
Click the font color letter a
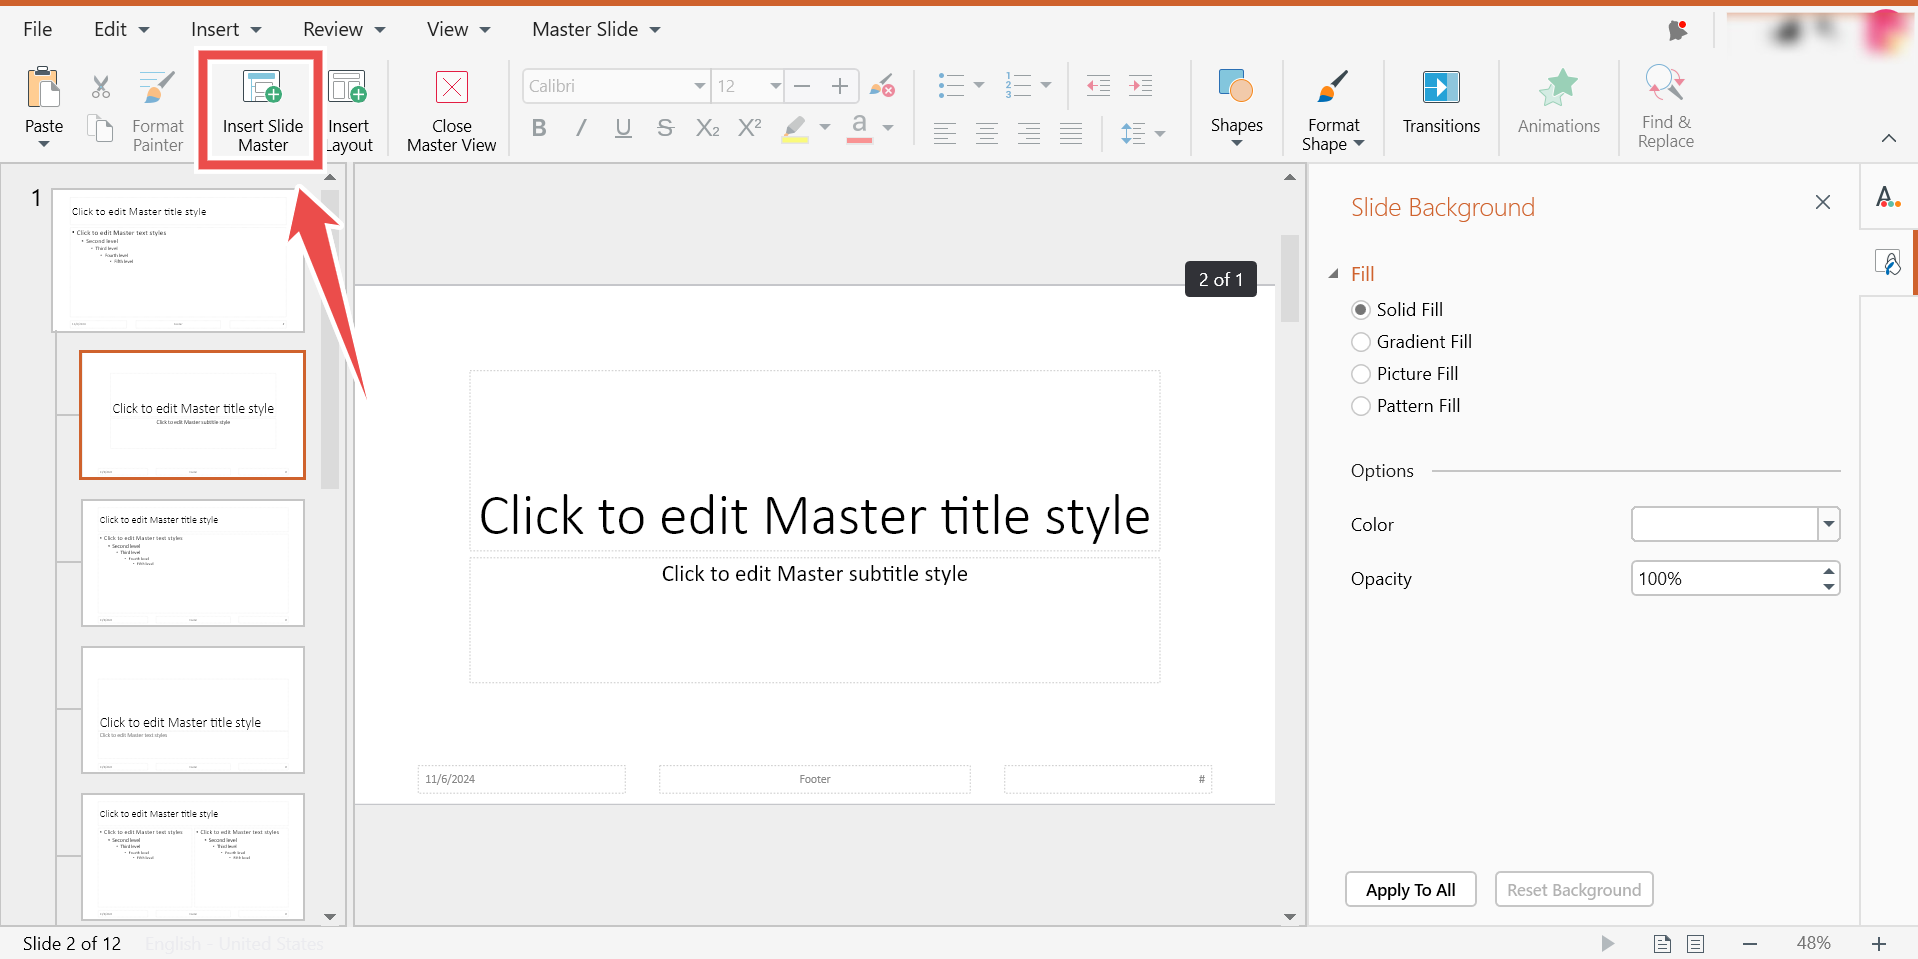click(x=859, y=128)
